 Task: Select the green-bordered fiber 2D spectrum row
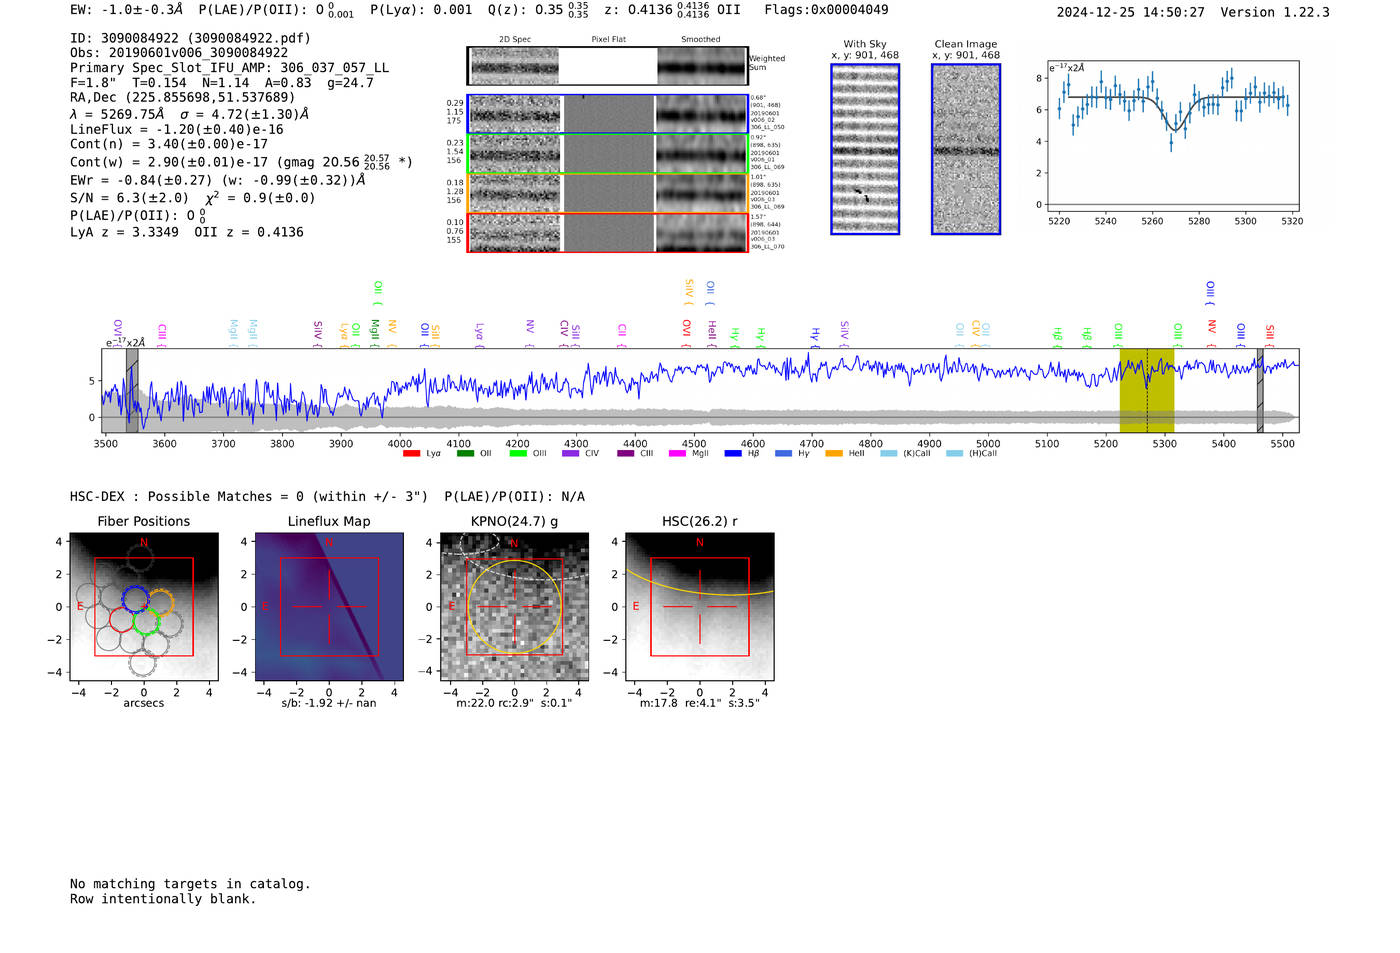point(607,154)
